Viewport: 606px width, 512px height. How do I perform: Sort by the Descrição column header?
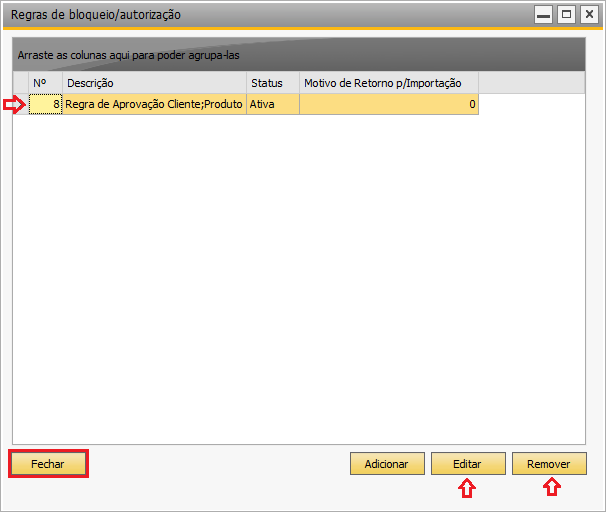tap(154, 83)
